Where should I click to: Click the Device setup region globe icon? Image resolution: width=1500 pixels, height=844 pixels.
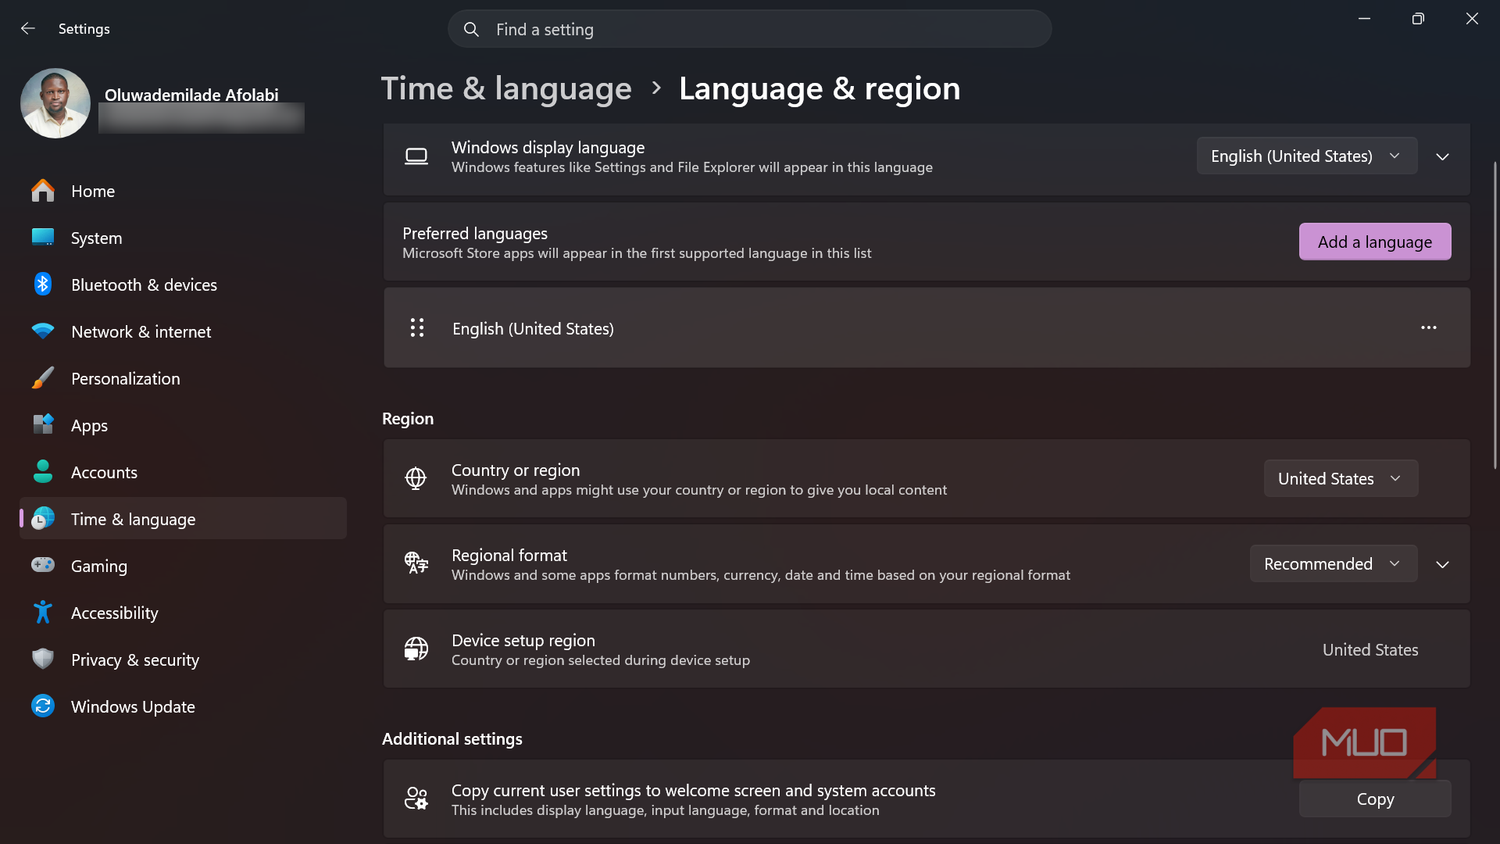tap(416, 649)
